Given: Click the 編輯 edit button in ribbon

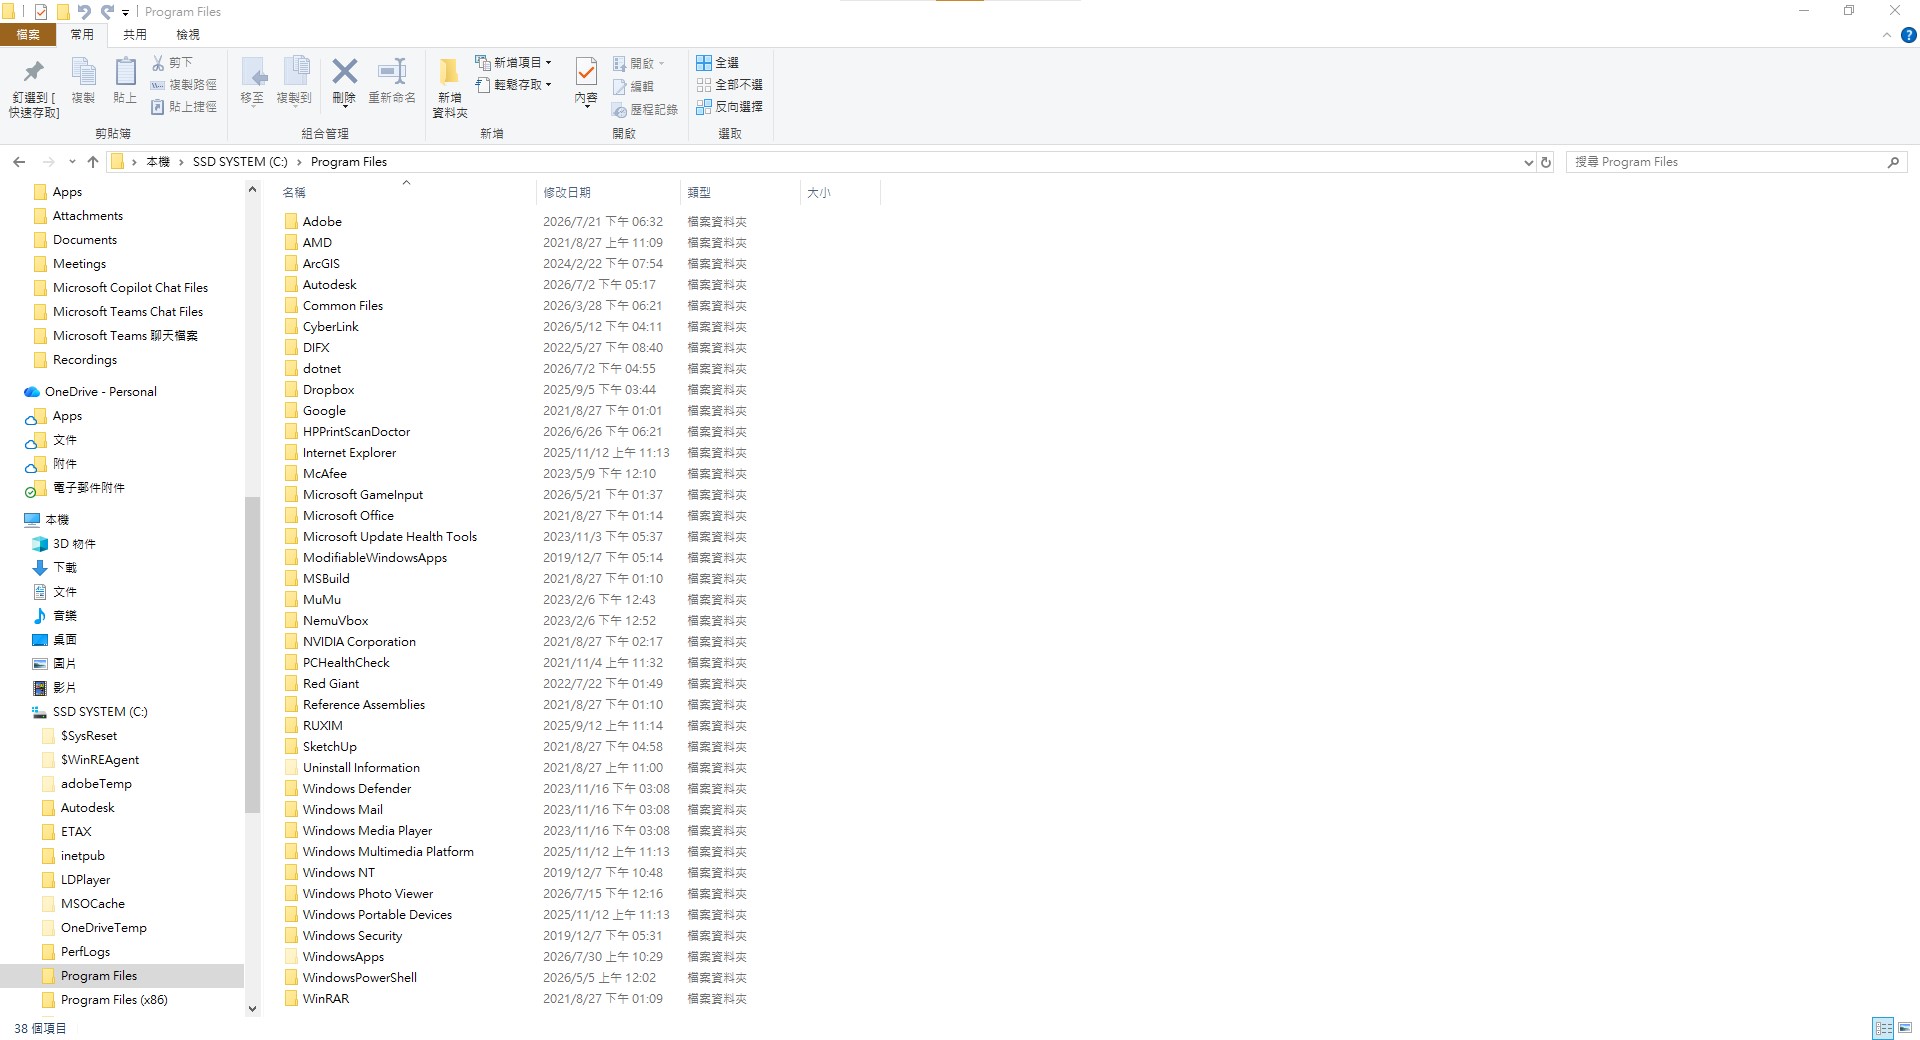Looking at the screenshot, I should [633, 87].
